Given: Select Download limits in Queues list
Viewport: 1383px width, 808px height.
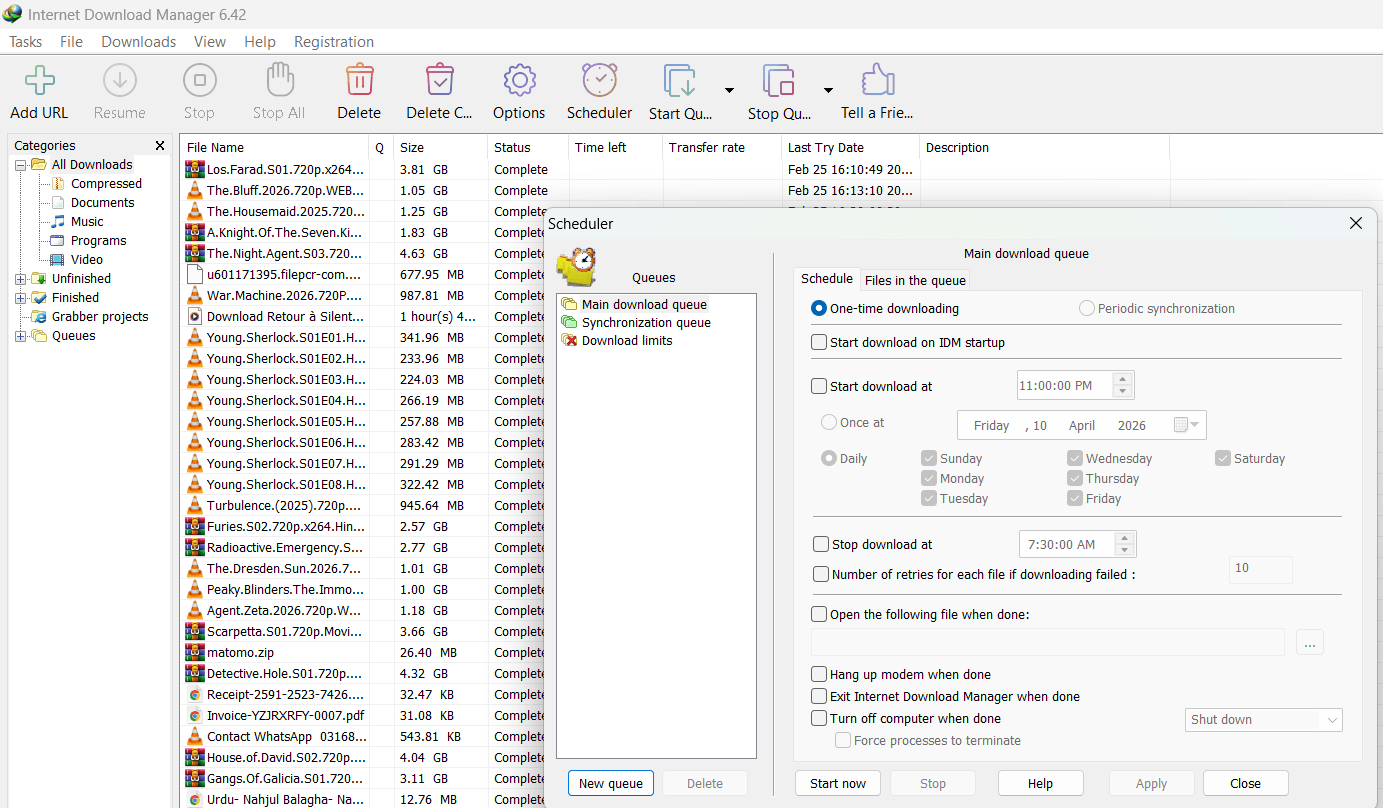Looking at the screenshot, I should tap(627, 340).
